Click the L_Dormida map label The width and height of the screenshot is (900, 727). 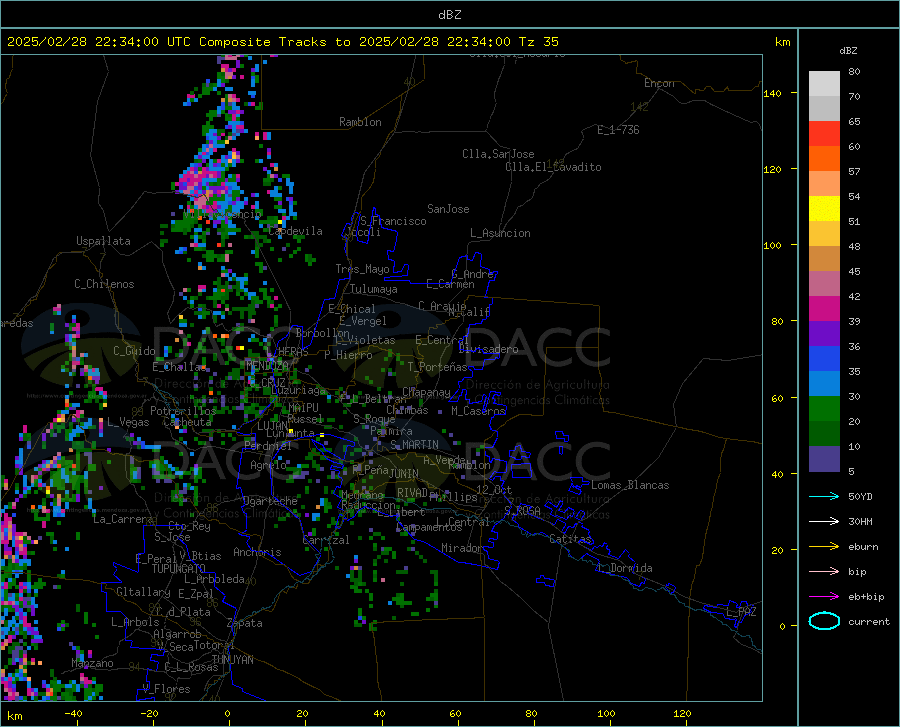click(624, 568)
